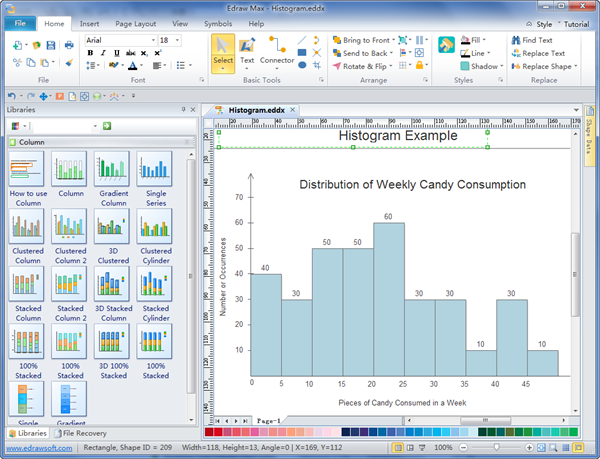600x459 pixels.
Task: Open the Page Layout ribbon tab
Action: (x=135, y=22)
